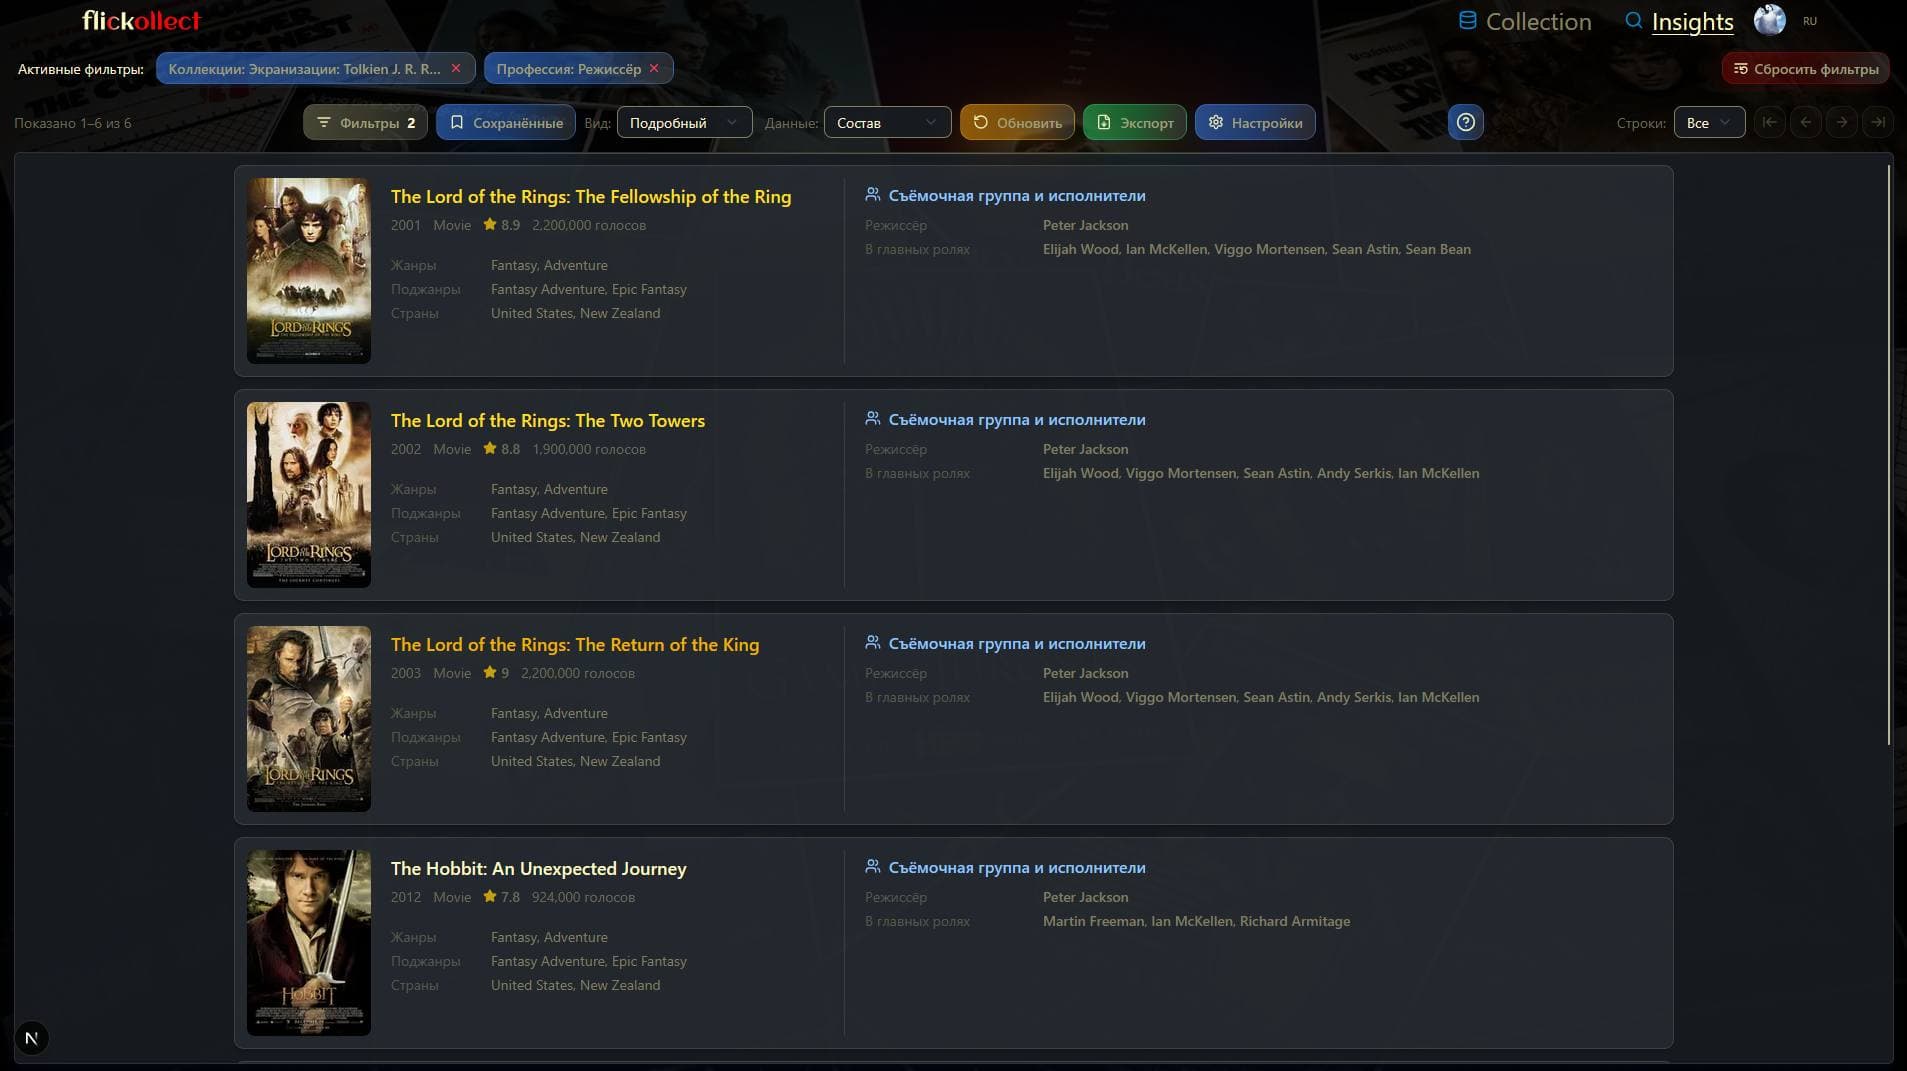Click Peter Jackson on the Fellowship card
Viewport: 1907px width, 1071px height.
click(x=1085, y=225)
